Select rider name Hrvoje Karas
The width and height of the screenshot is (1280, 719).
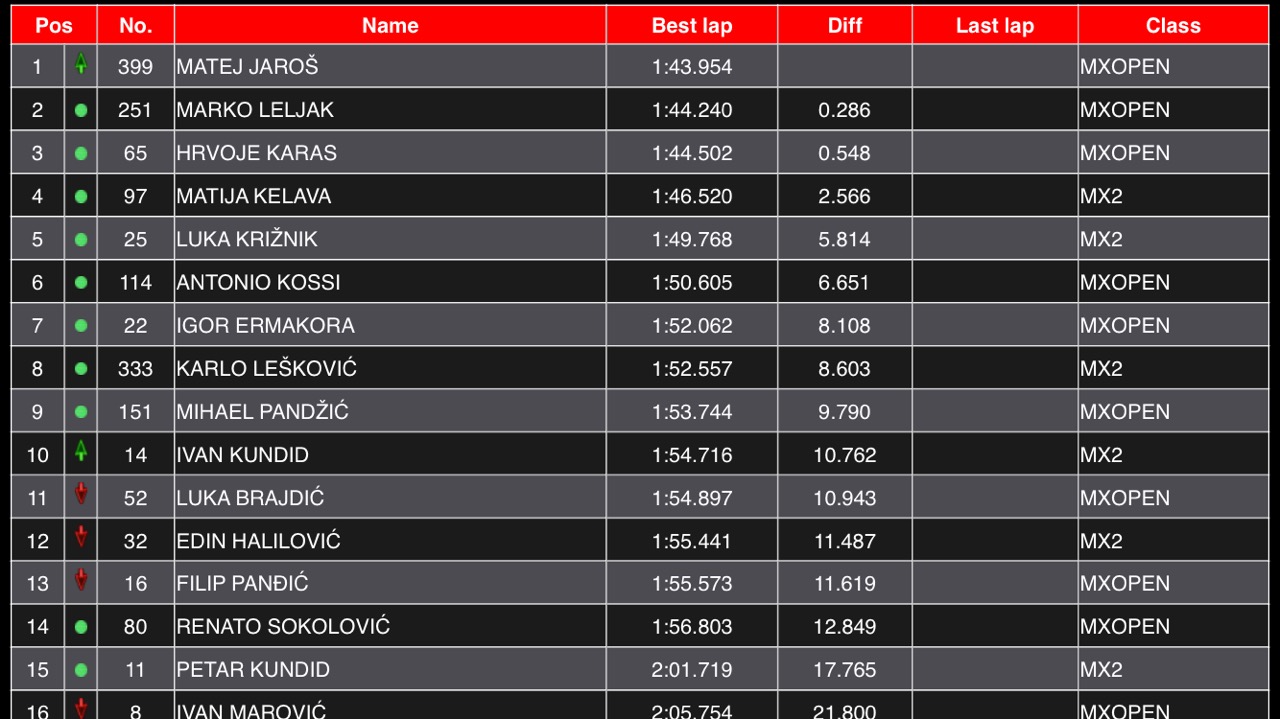257,153
